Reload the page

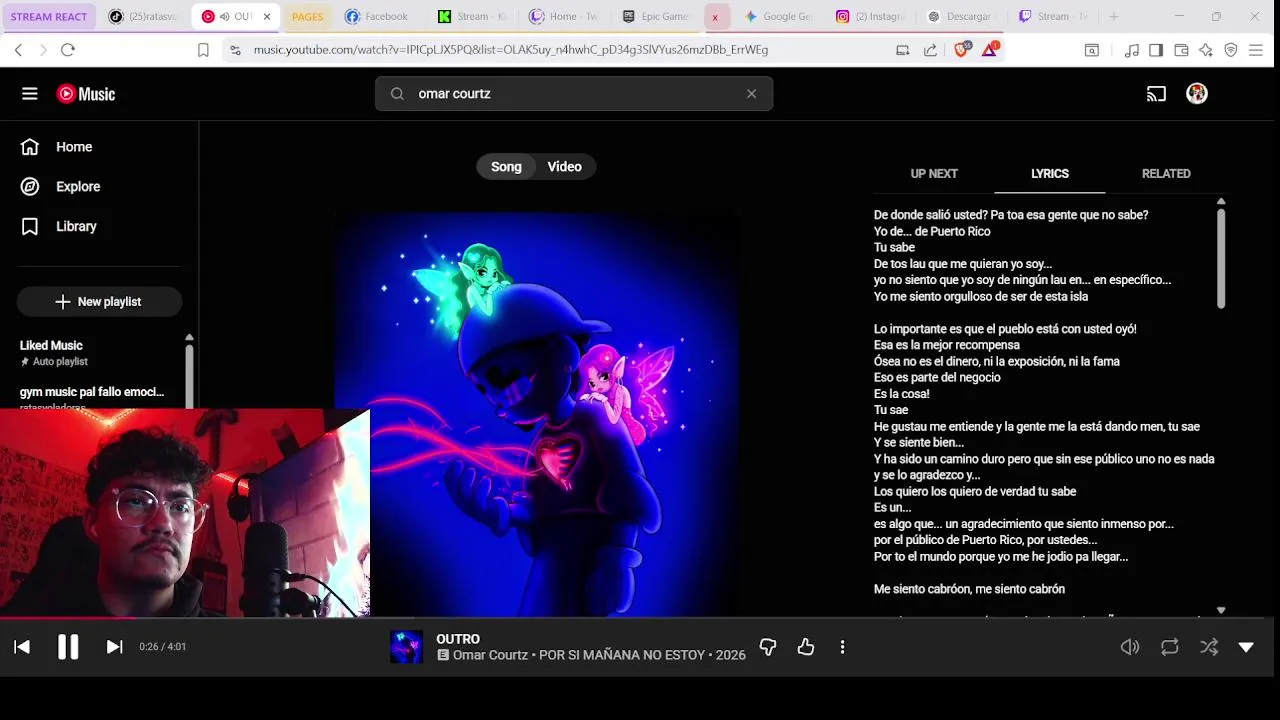(x=68, y=50)
